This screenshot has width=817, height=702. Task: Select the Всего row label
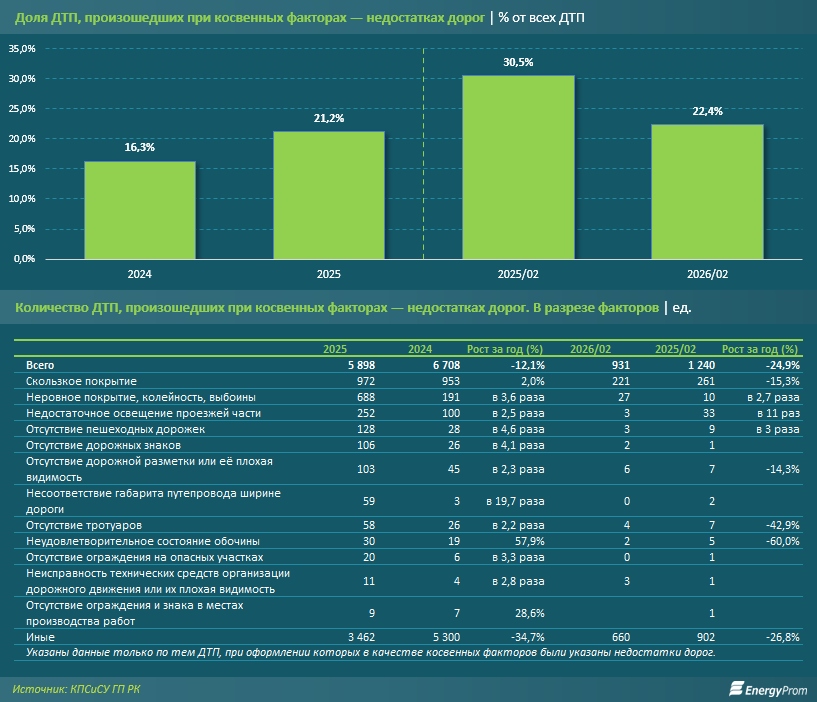point(42,366)
